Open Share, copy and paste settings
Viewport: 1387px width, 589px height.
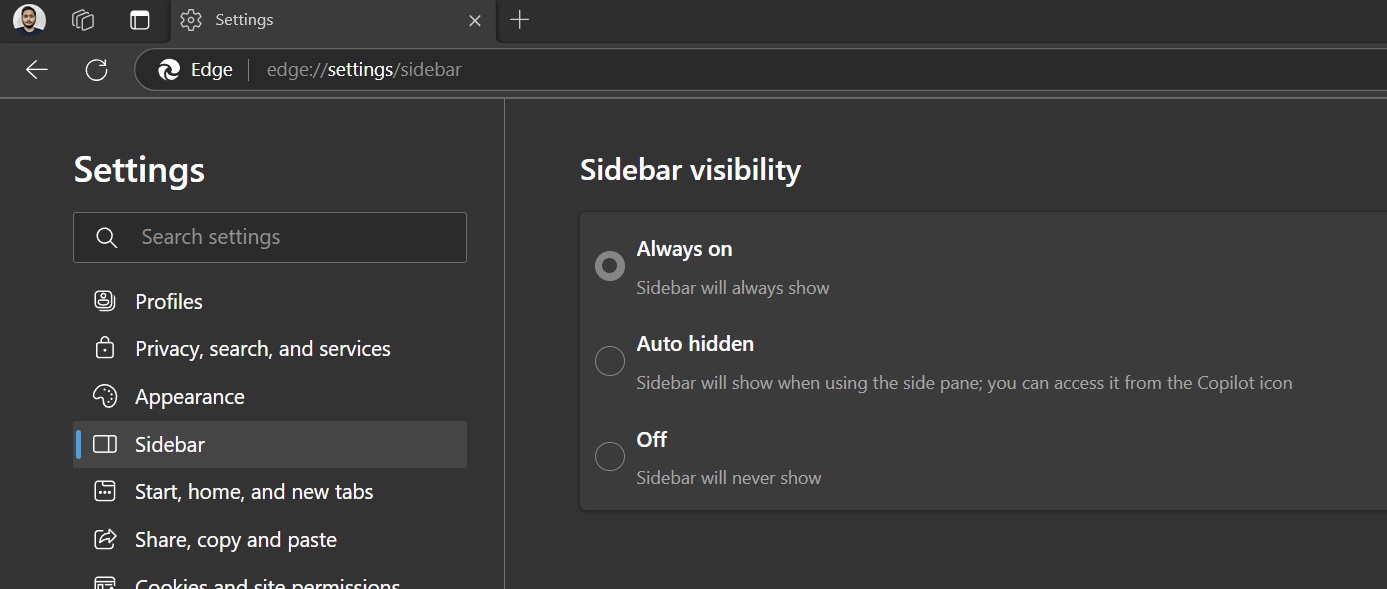pos(235,540)
